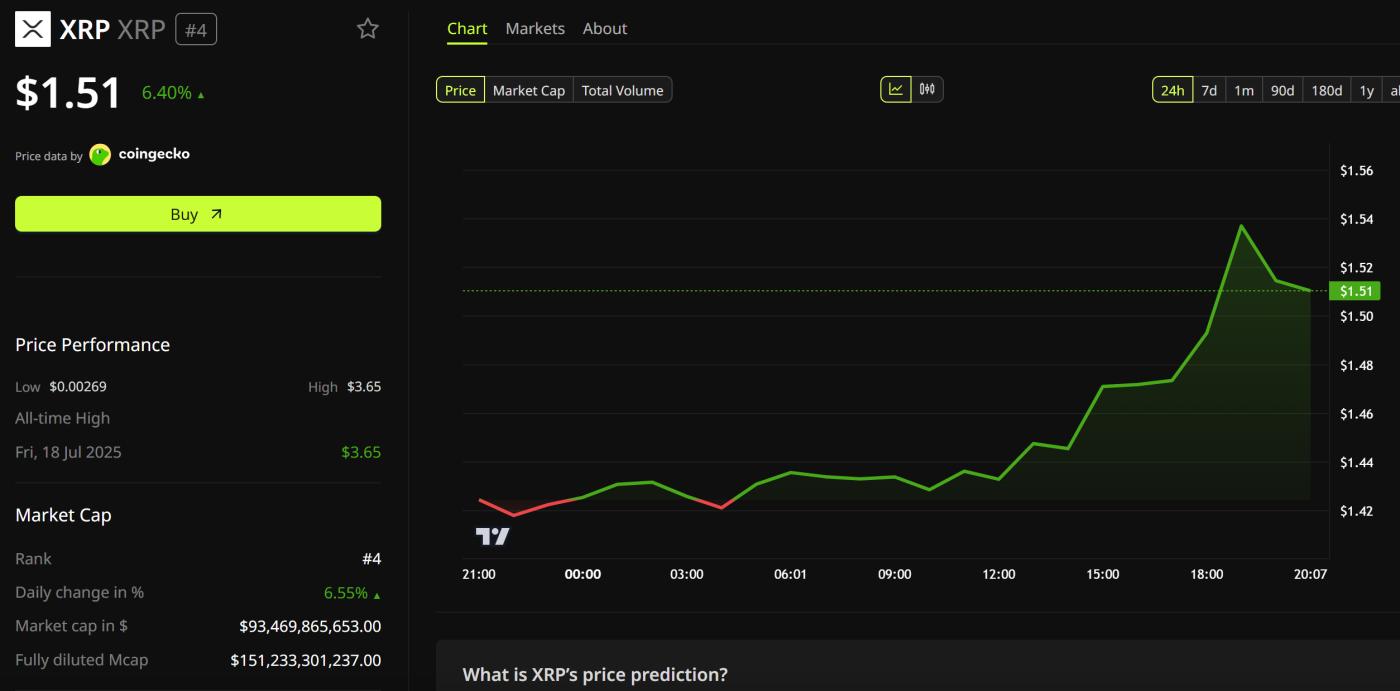This screenshot has width=1400, height=691.
Task: Click the fully diluted Mcap value $151,233,301,237.00
Action: click(x=306, y=660)
